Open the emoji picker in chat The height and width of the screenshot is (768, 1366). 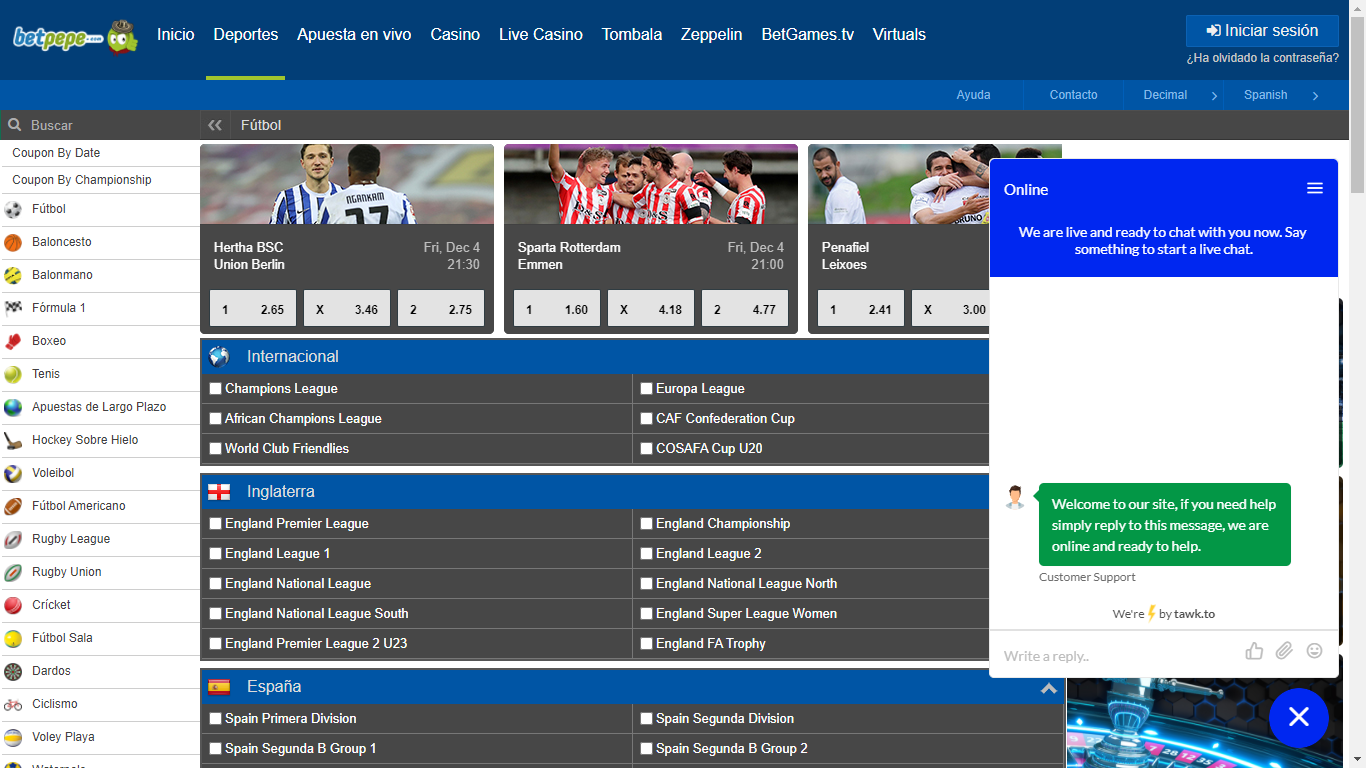click(1314, 651)
